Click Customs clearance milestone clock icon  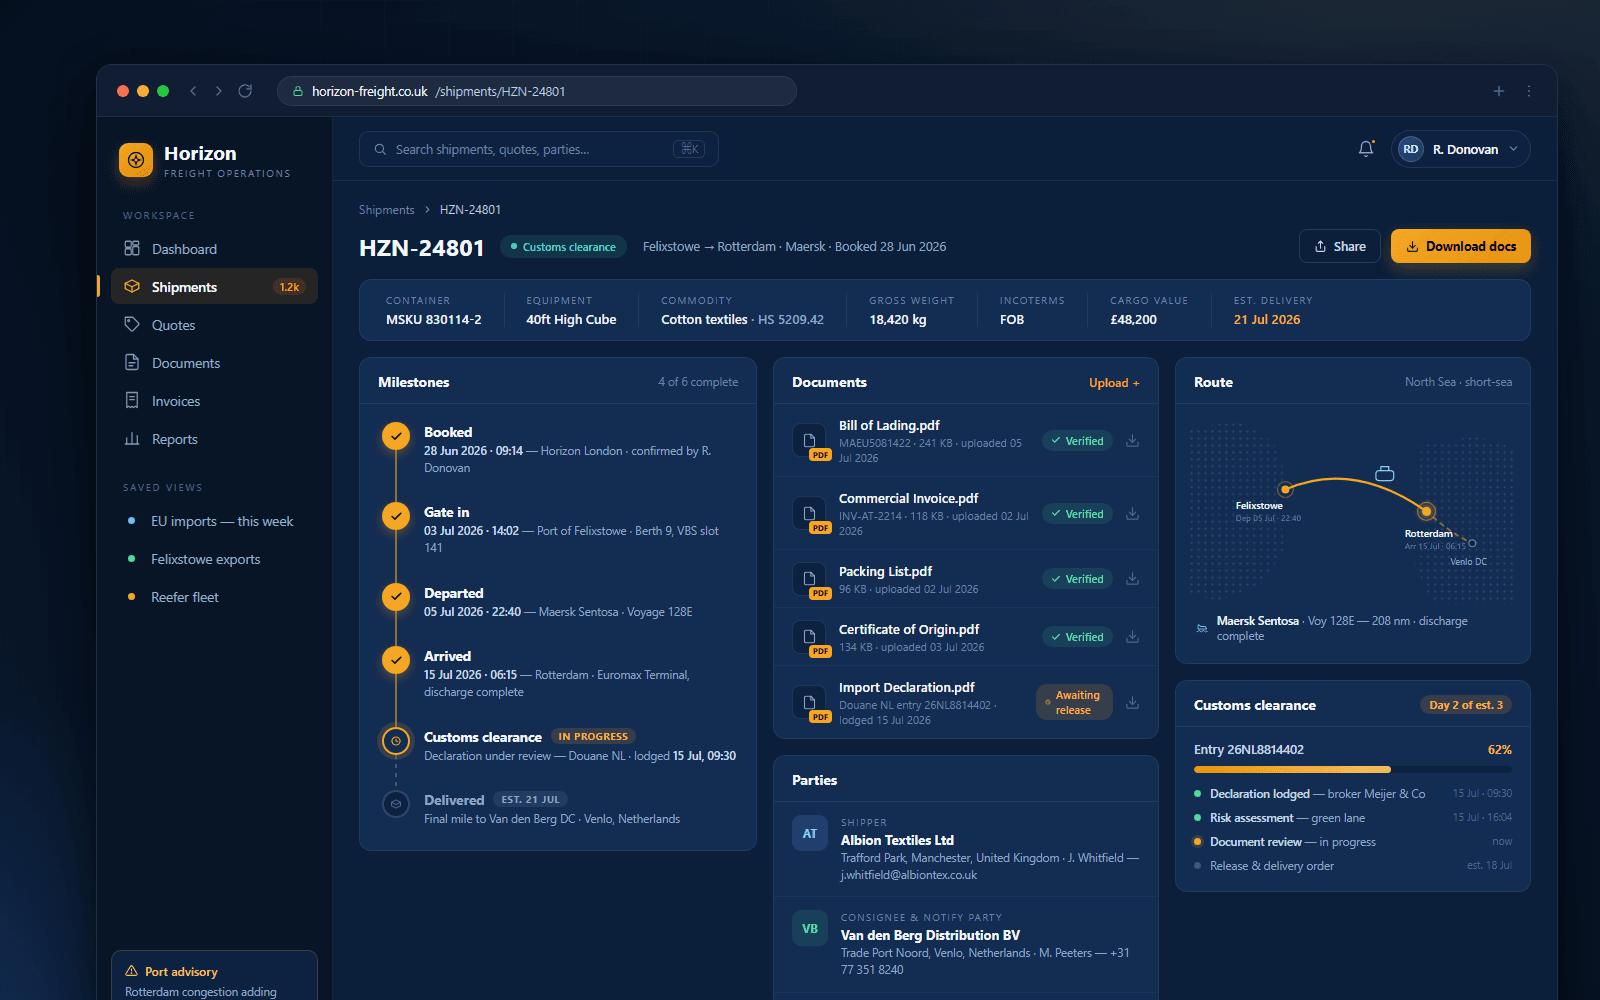(x=396, y=741)
